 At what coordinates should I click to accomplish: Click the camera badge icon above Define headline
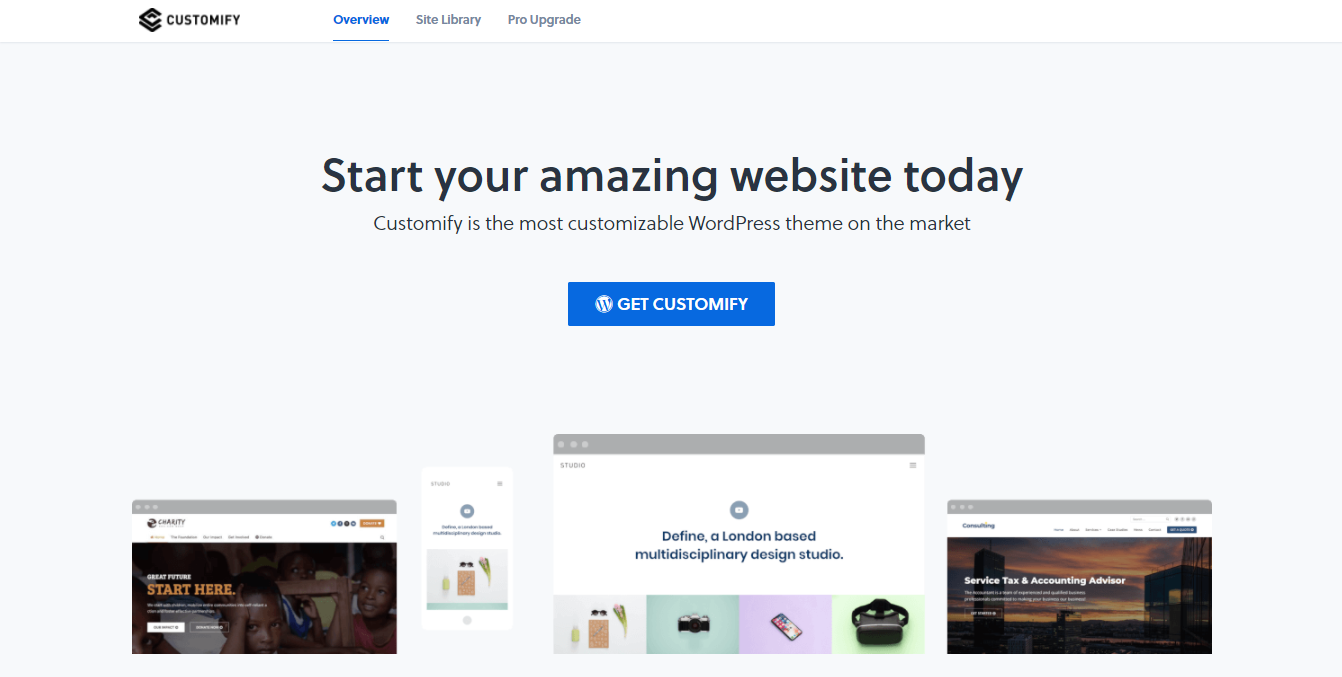click(739, 510)
